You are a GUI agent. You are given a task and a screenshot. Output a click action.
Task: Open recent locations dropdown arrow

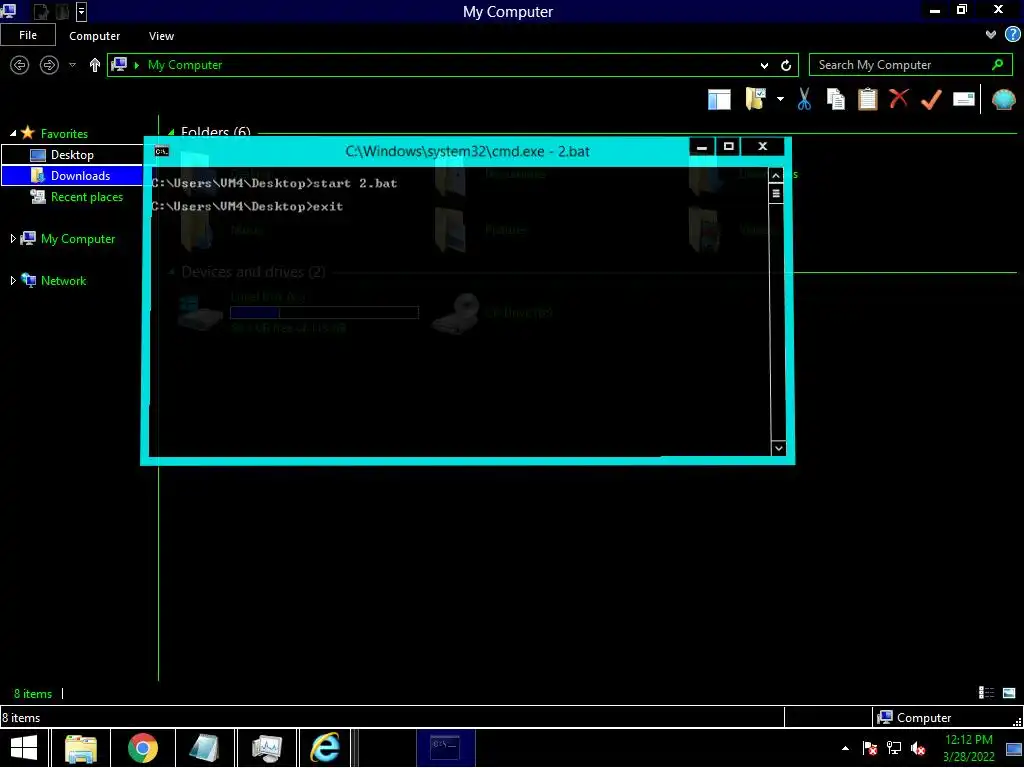(72, 65)
